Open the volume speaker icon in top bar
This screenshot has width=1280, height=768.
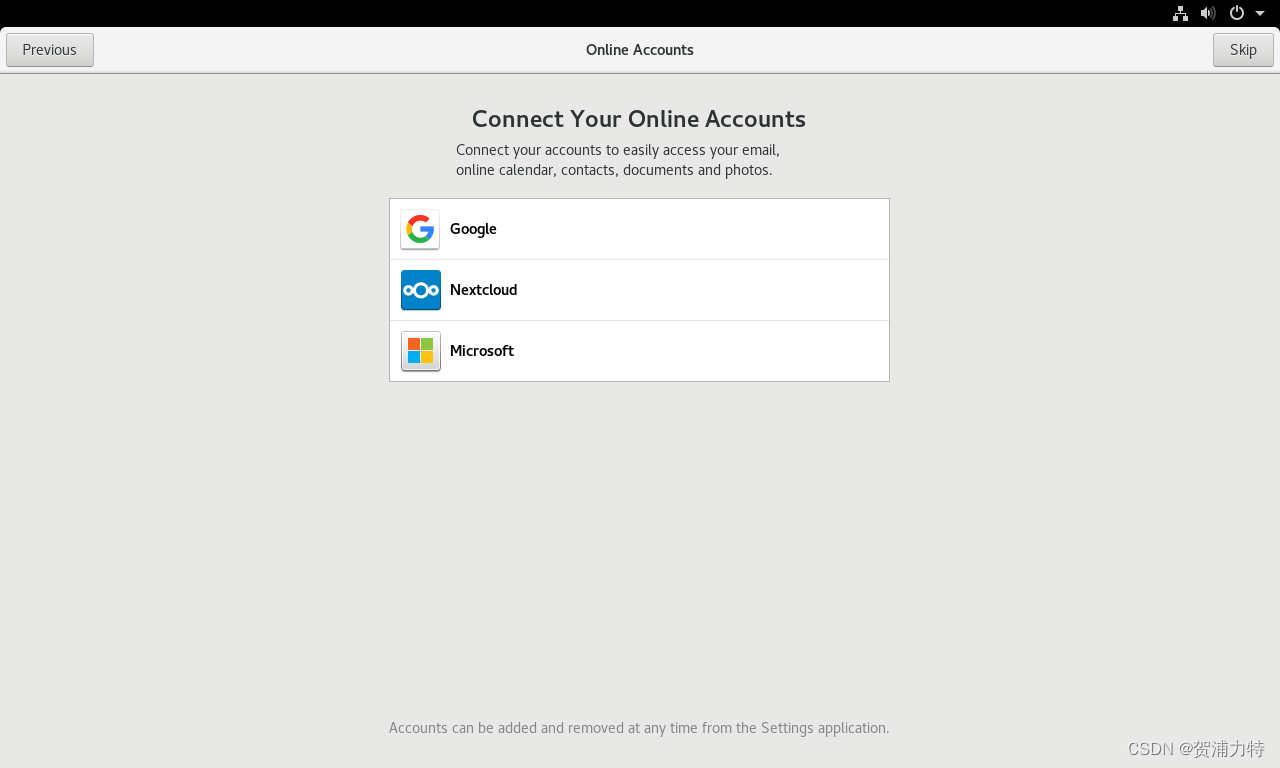1208,13
